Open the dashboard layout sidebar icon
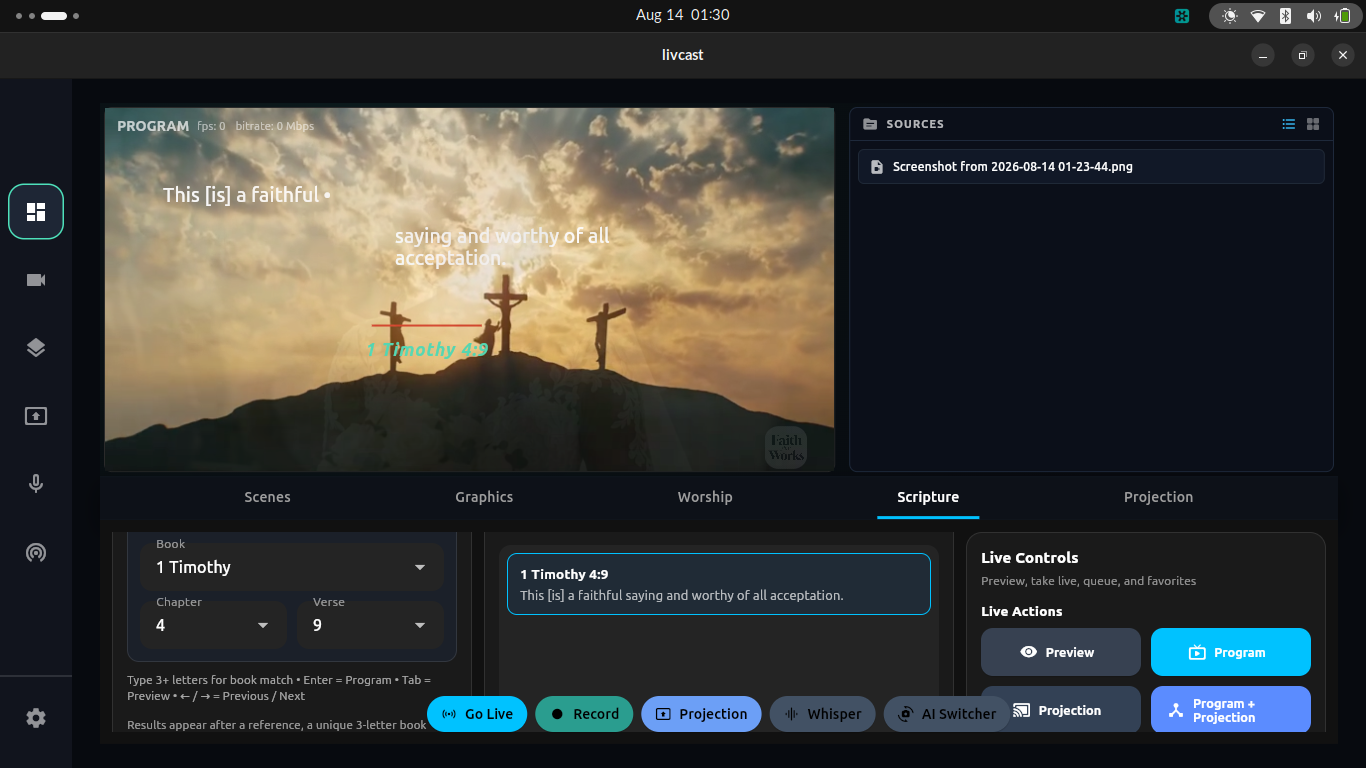Screen dimensions: 1366x768 tap(36, 212)
